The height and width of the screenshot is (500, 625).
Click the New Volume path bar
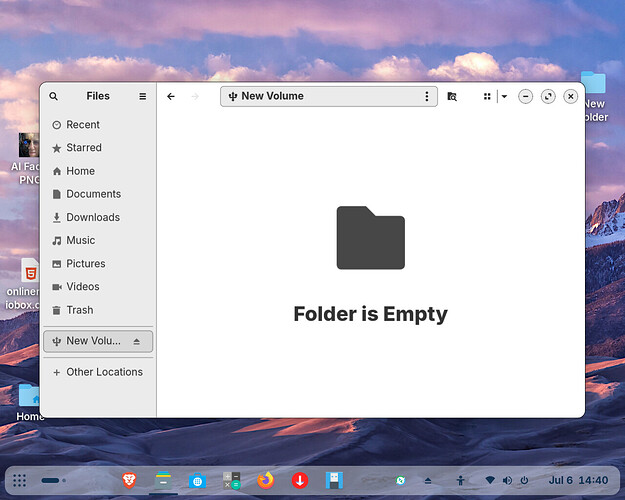click(329, 96)
